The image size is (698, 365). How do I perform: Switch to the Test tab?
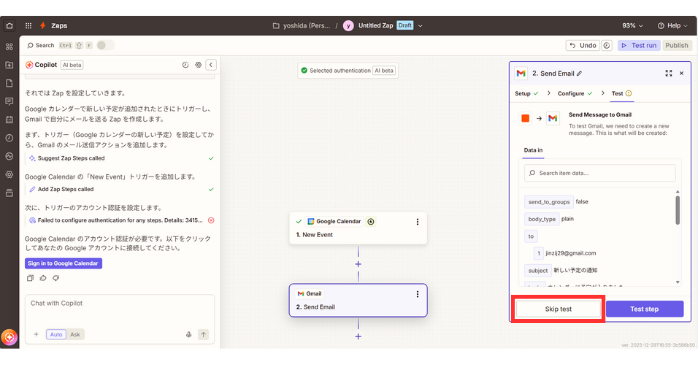click(x=621, y=93)
